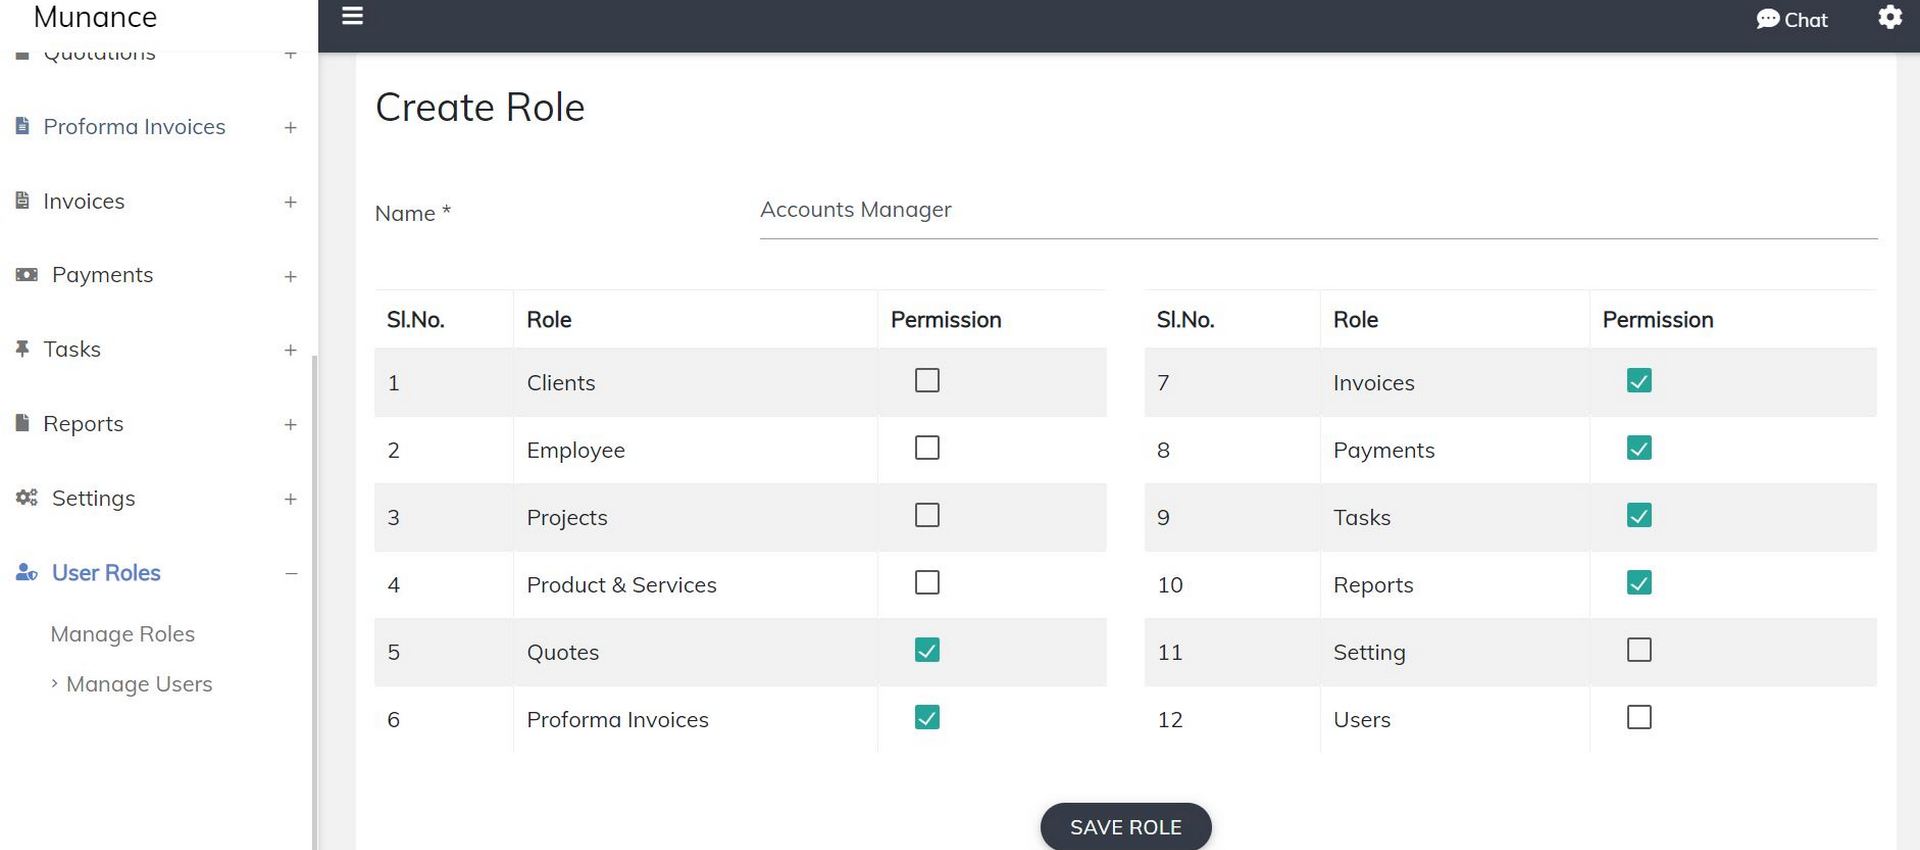
Task: Toggle the hamburger menu icon
Action: pos(352,16)
